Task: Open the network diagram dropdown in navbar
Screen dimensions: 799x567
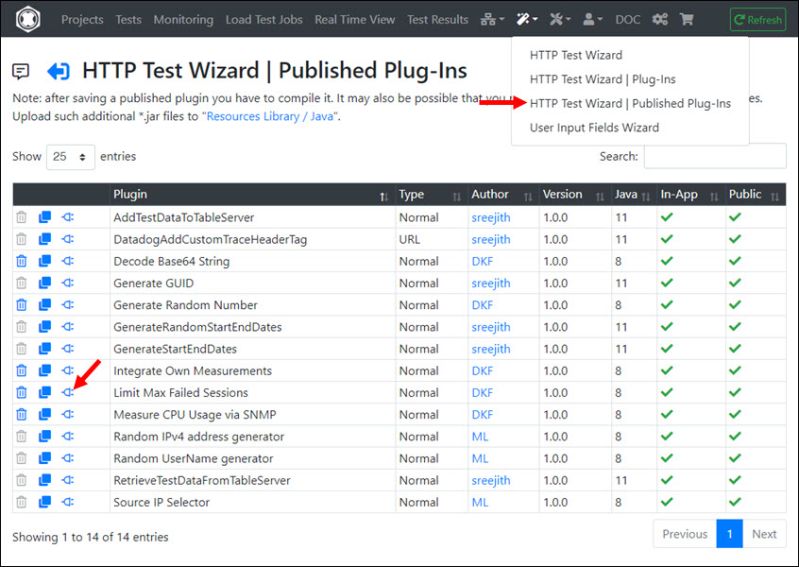Action: coord(492,19)
